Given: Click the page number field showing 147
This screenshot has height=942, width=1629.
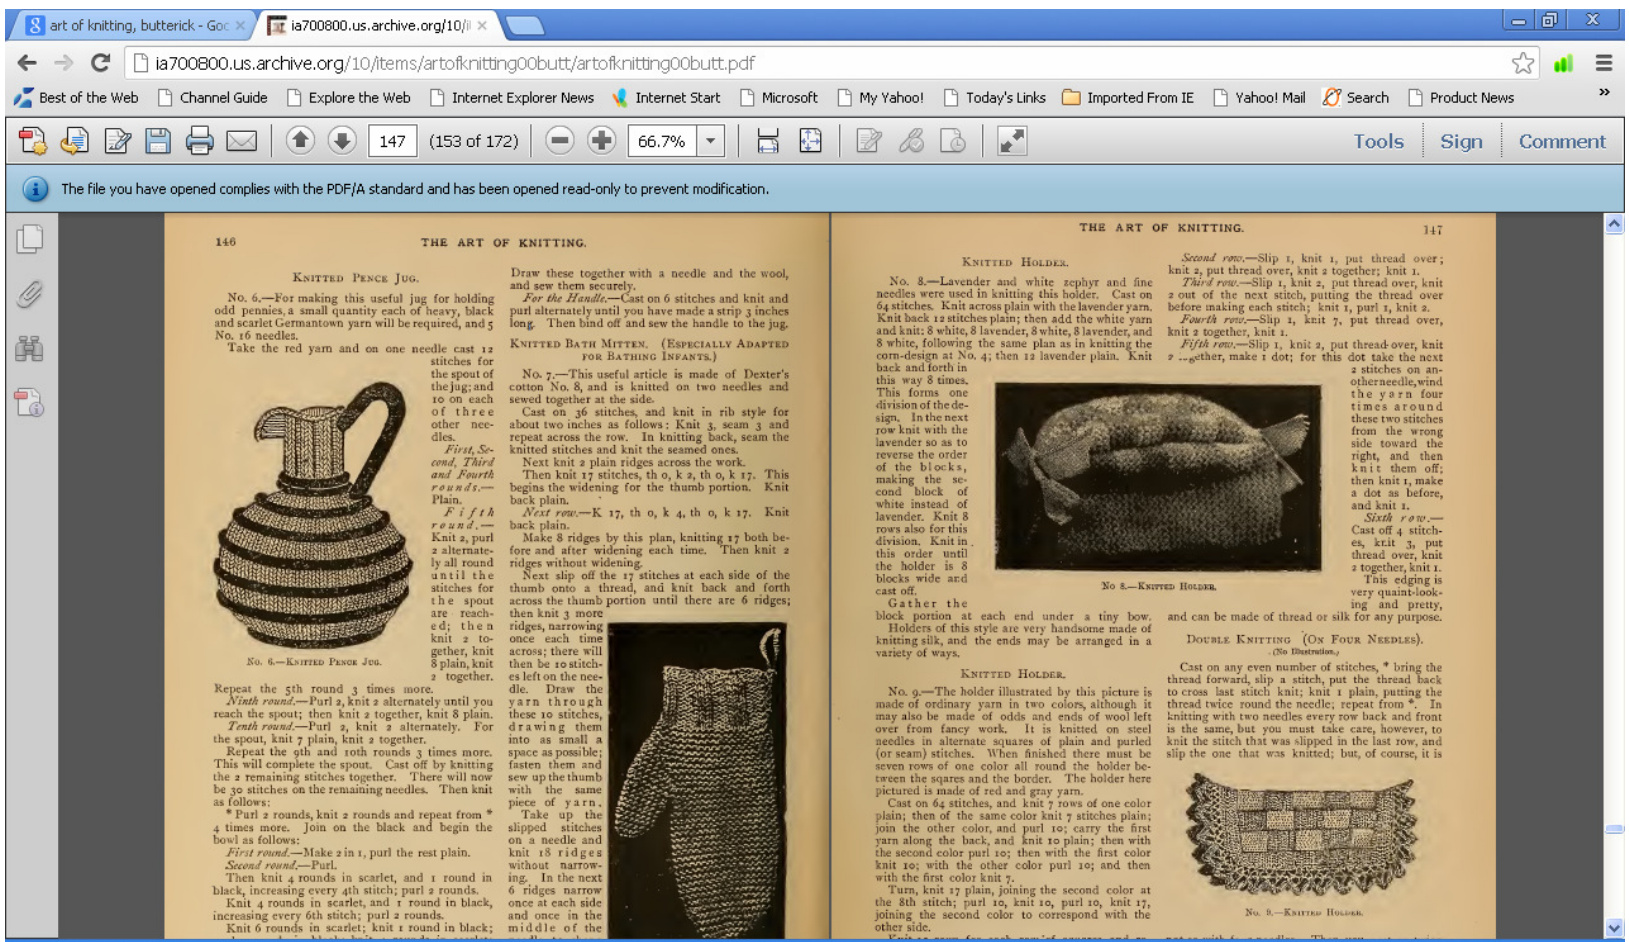Looking at the screenshot, I should pos(392,141).
